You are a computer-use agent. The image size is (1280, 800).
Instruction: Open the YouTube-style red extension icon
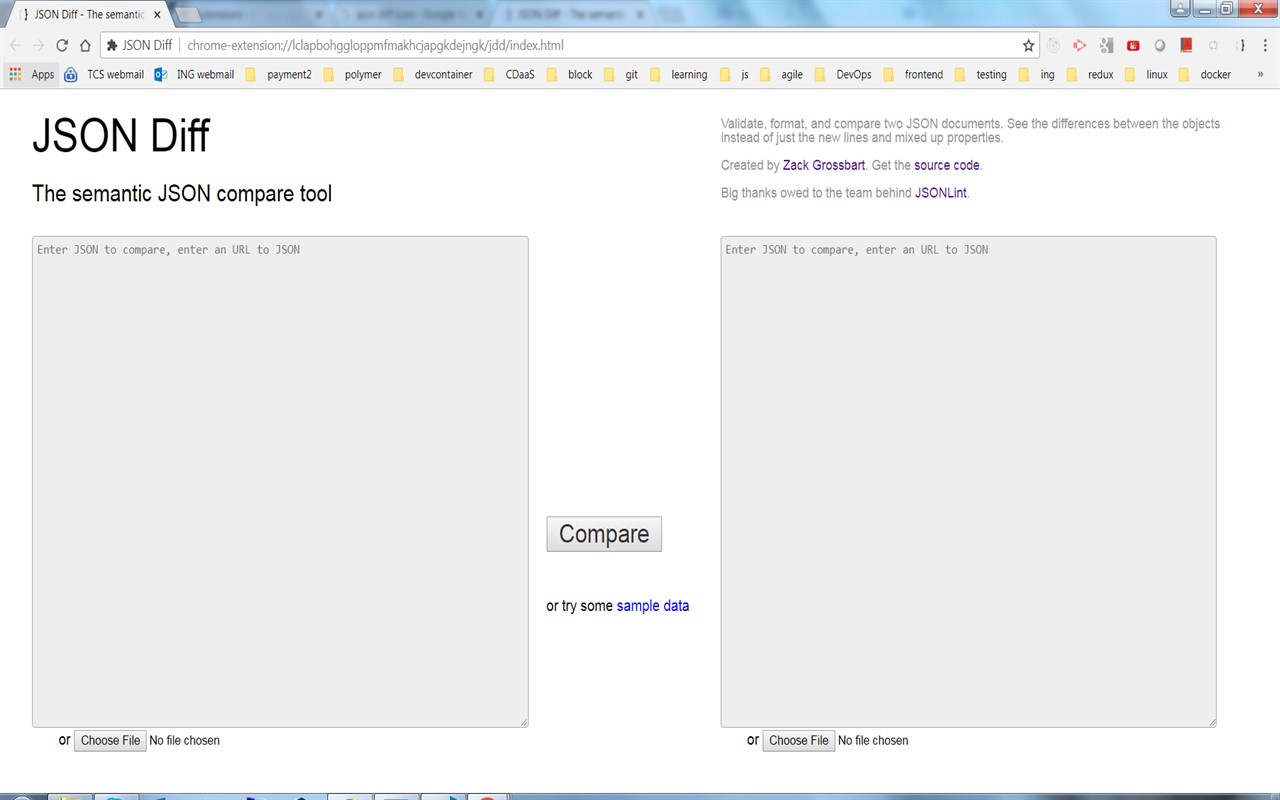point(1134,45)
